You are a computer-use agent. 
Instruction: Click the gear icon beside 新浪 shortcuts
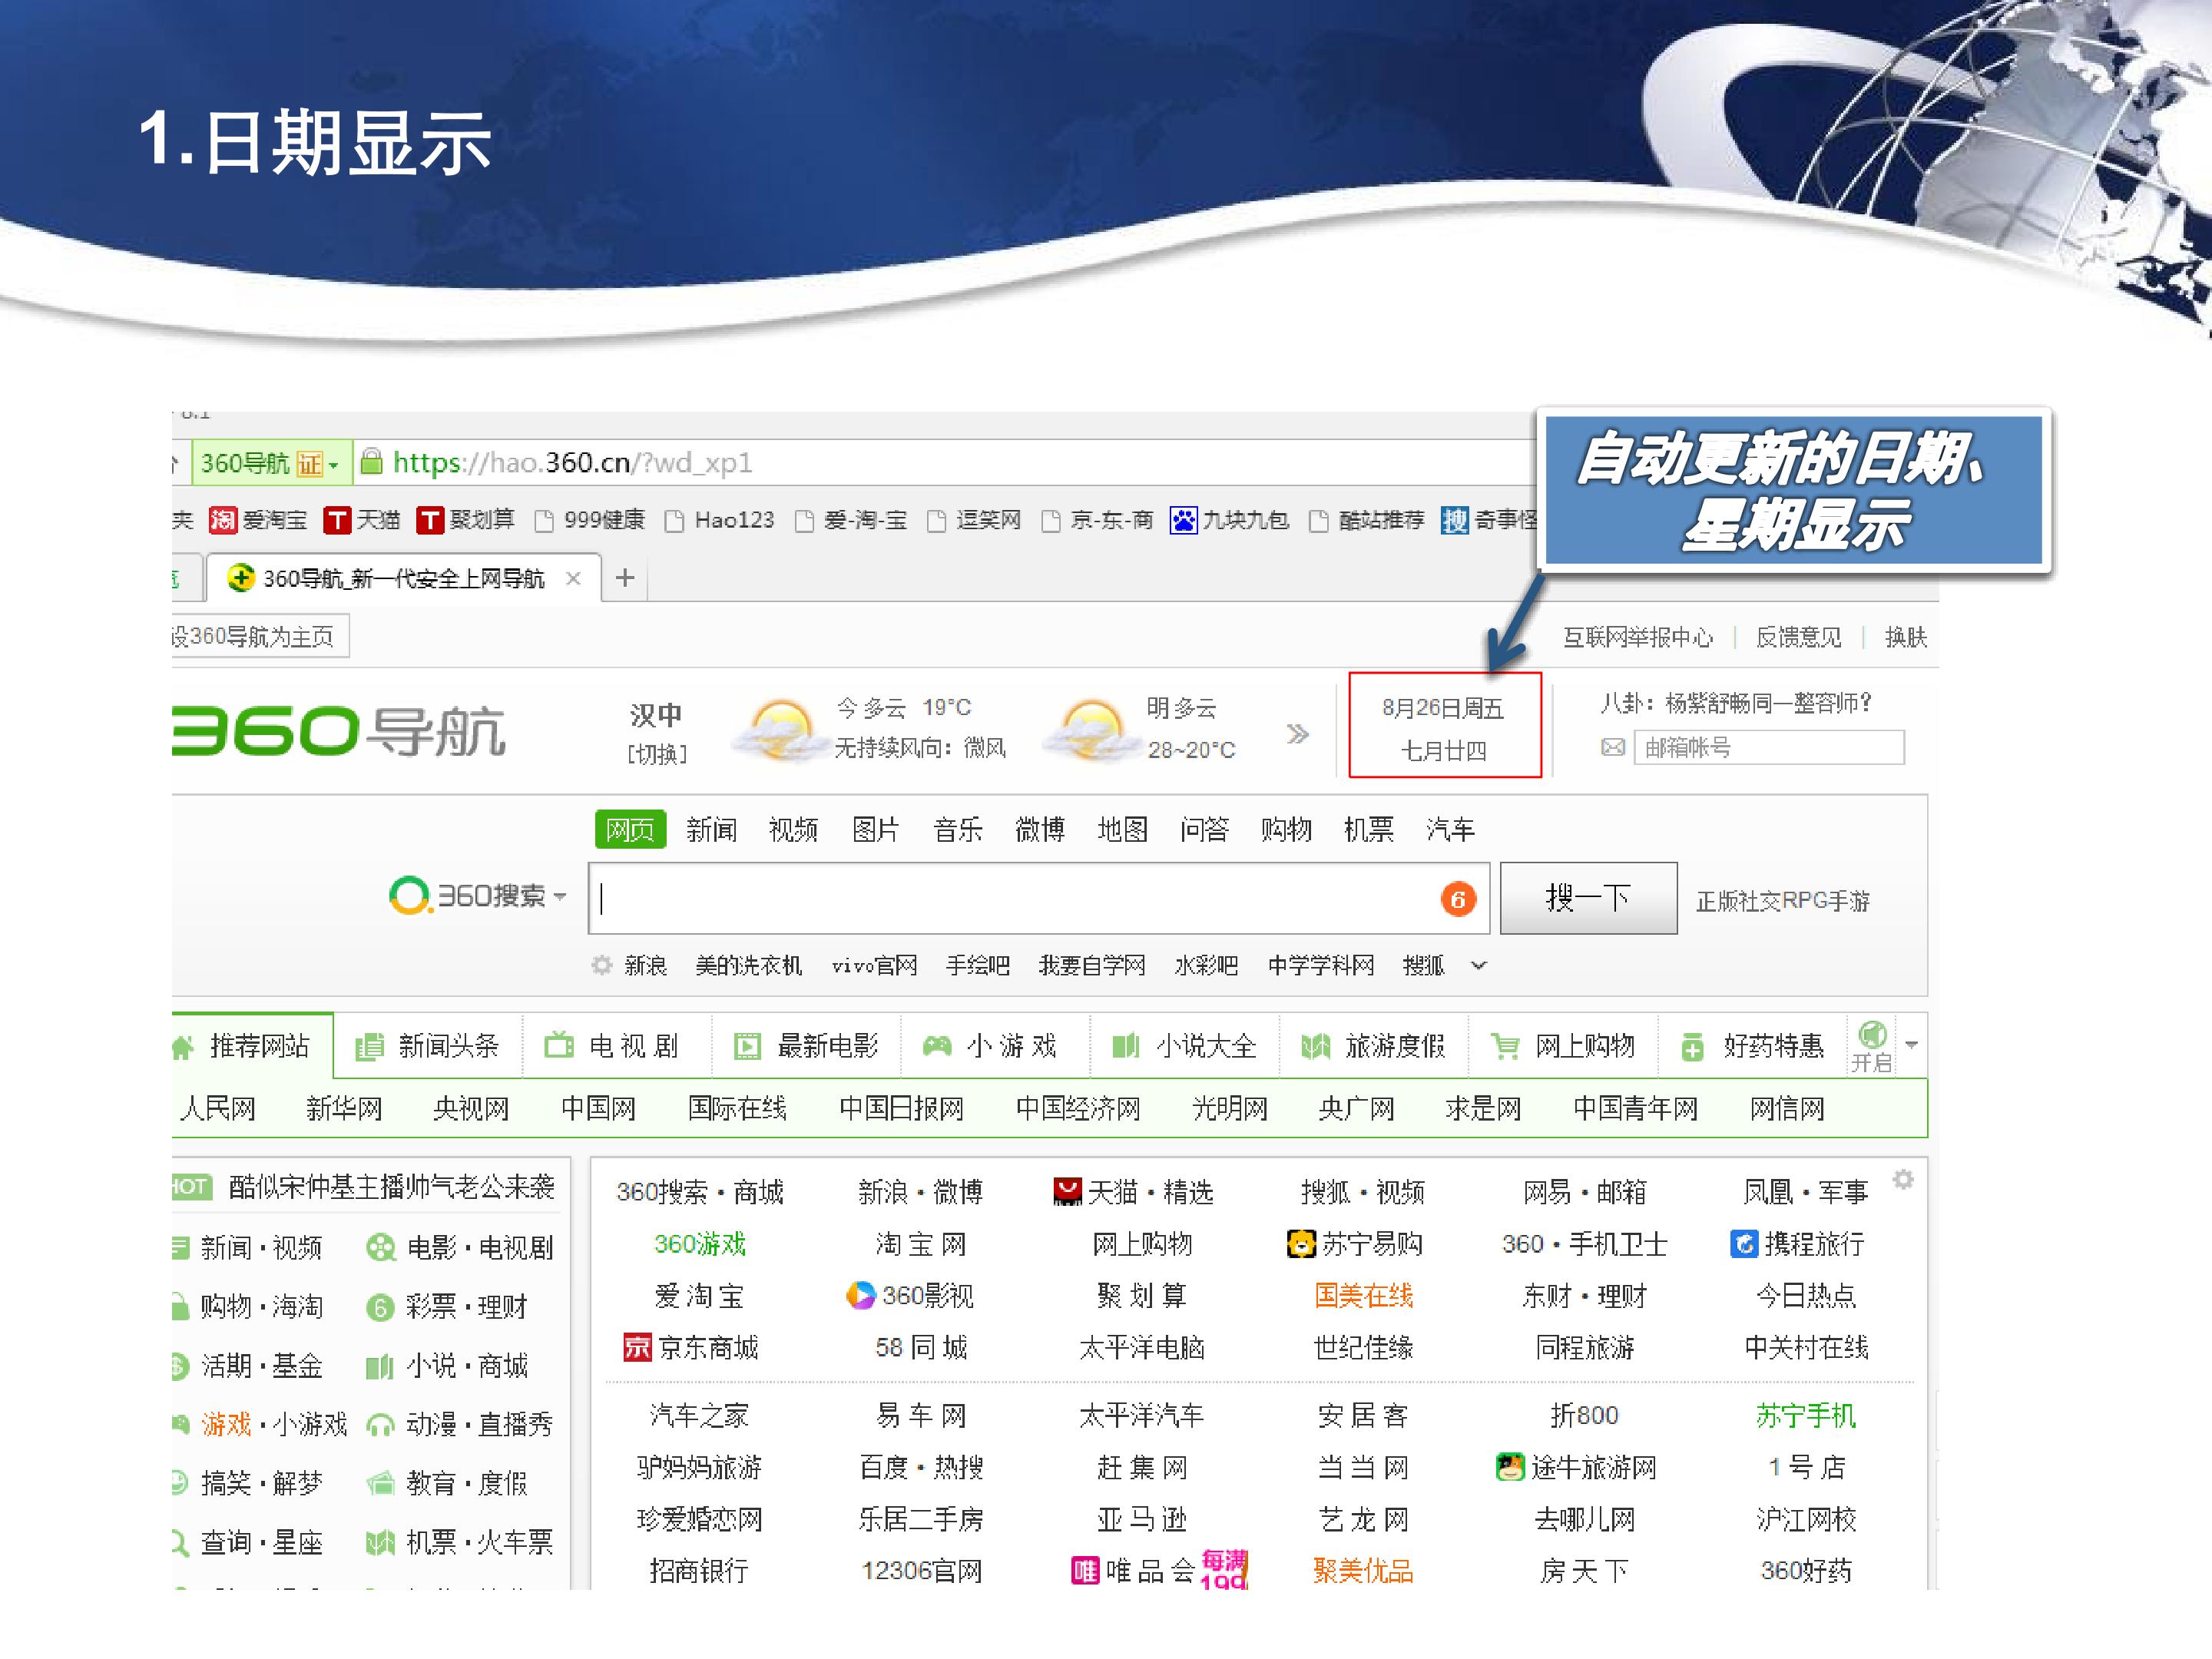(x=601, y=965)
